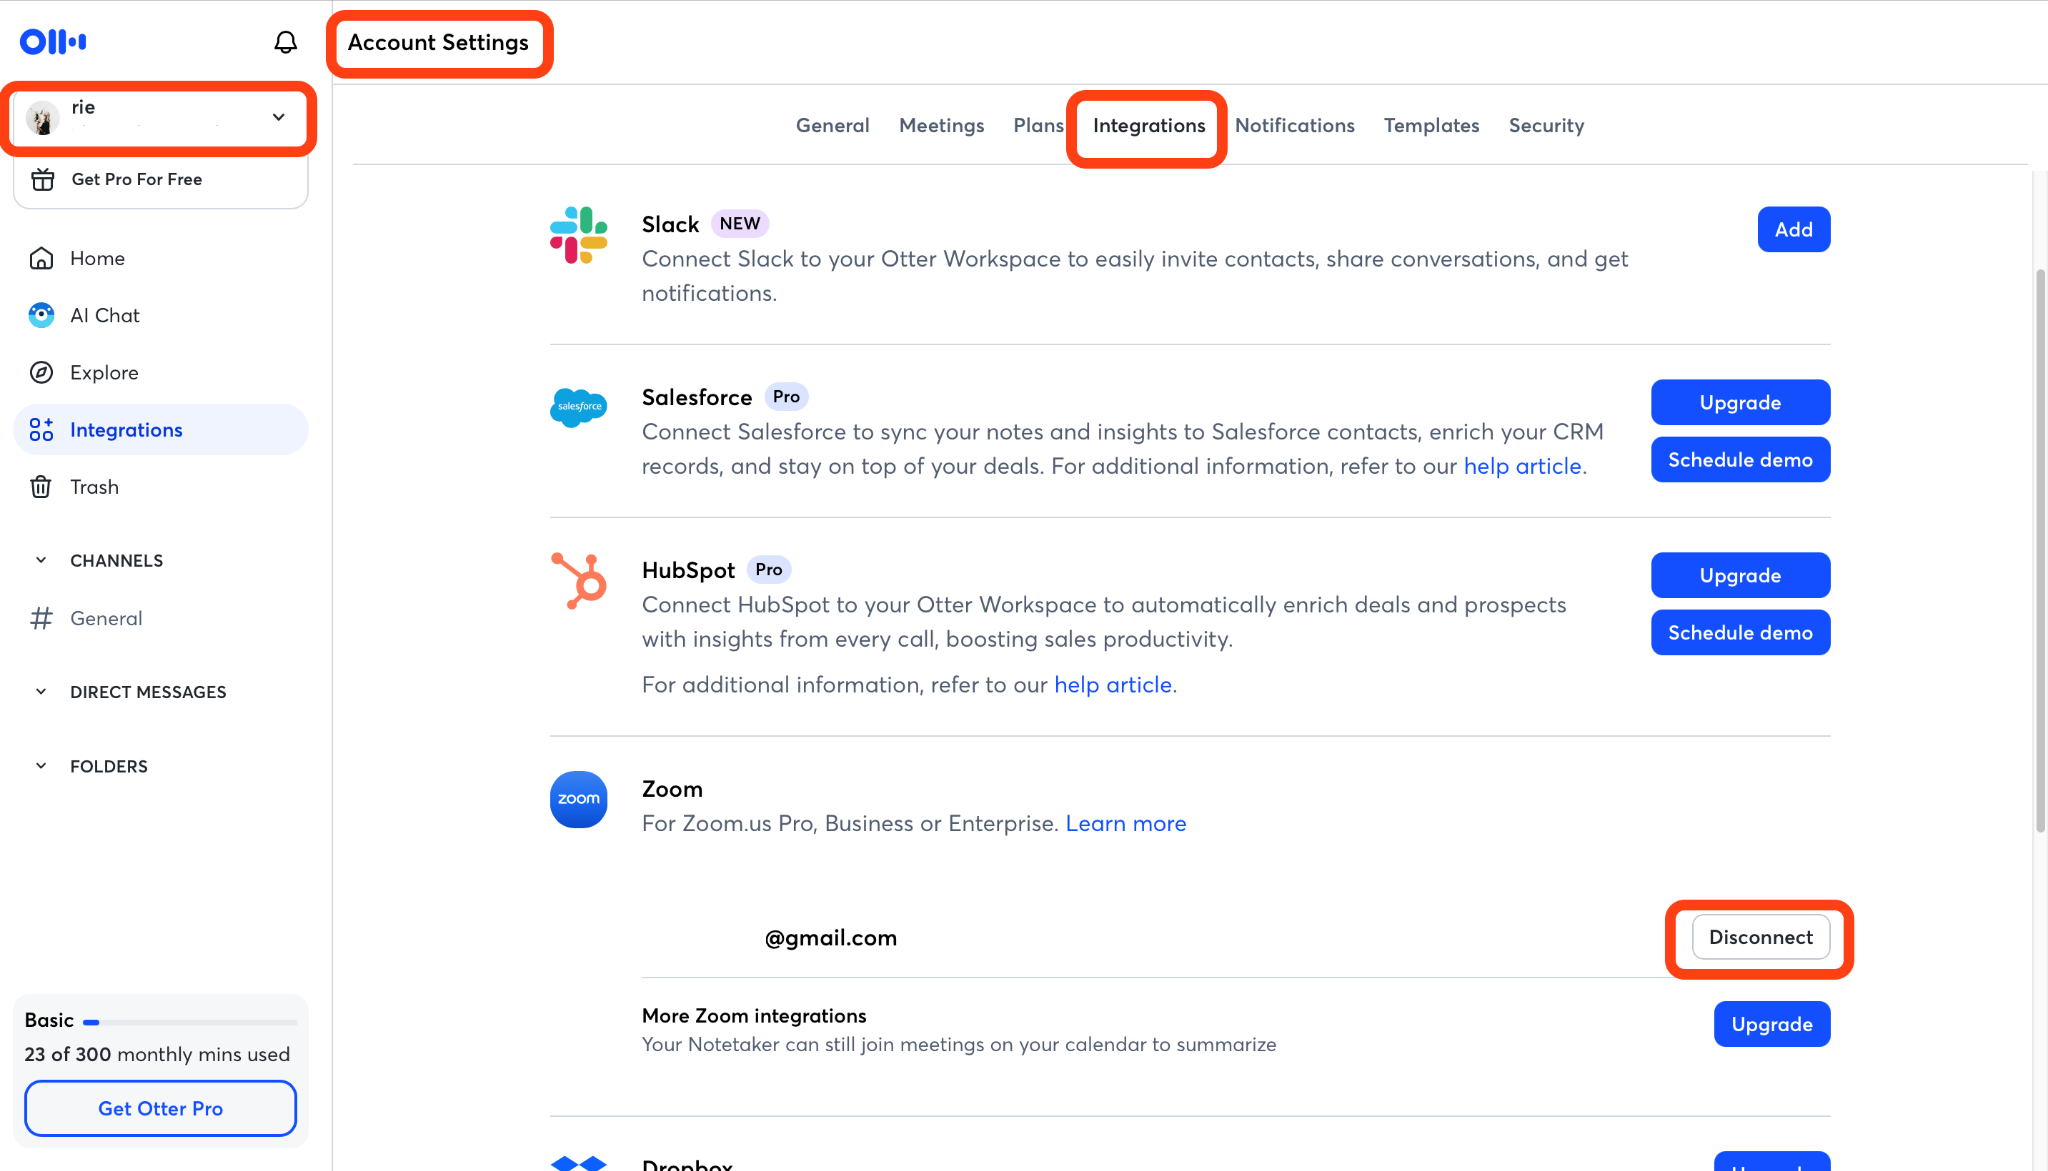
Task: Click the monthly minutes usage progress bar
Action: click(190, 1022)
